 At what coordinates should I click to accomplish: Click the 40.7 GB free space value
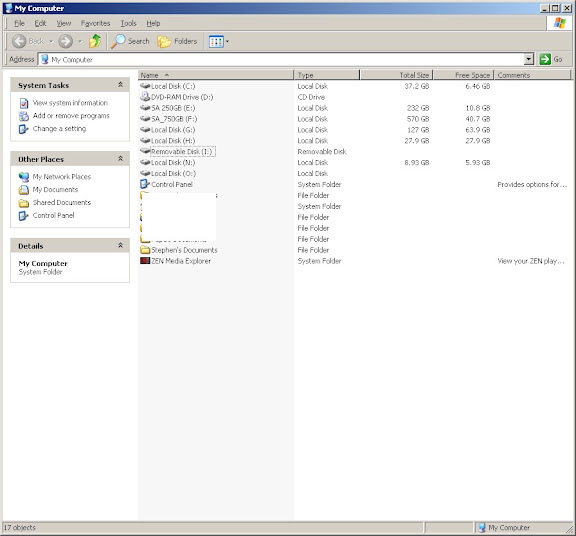click(x=478, y=119)
